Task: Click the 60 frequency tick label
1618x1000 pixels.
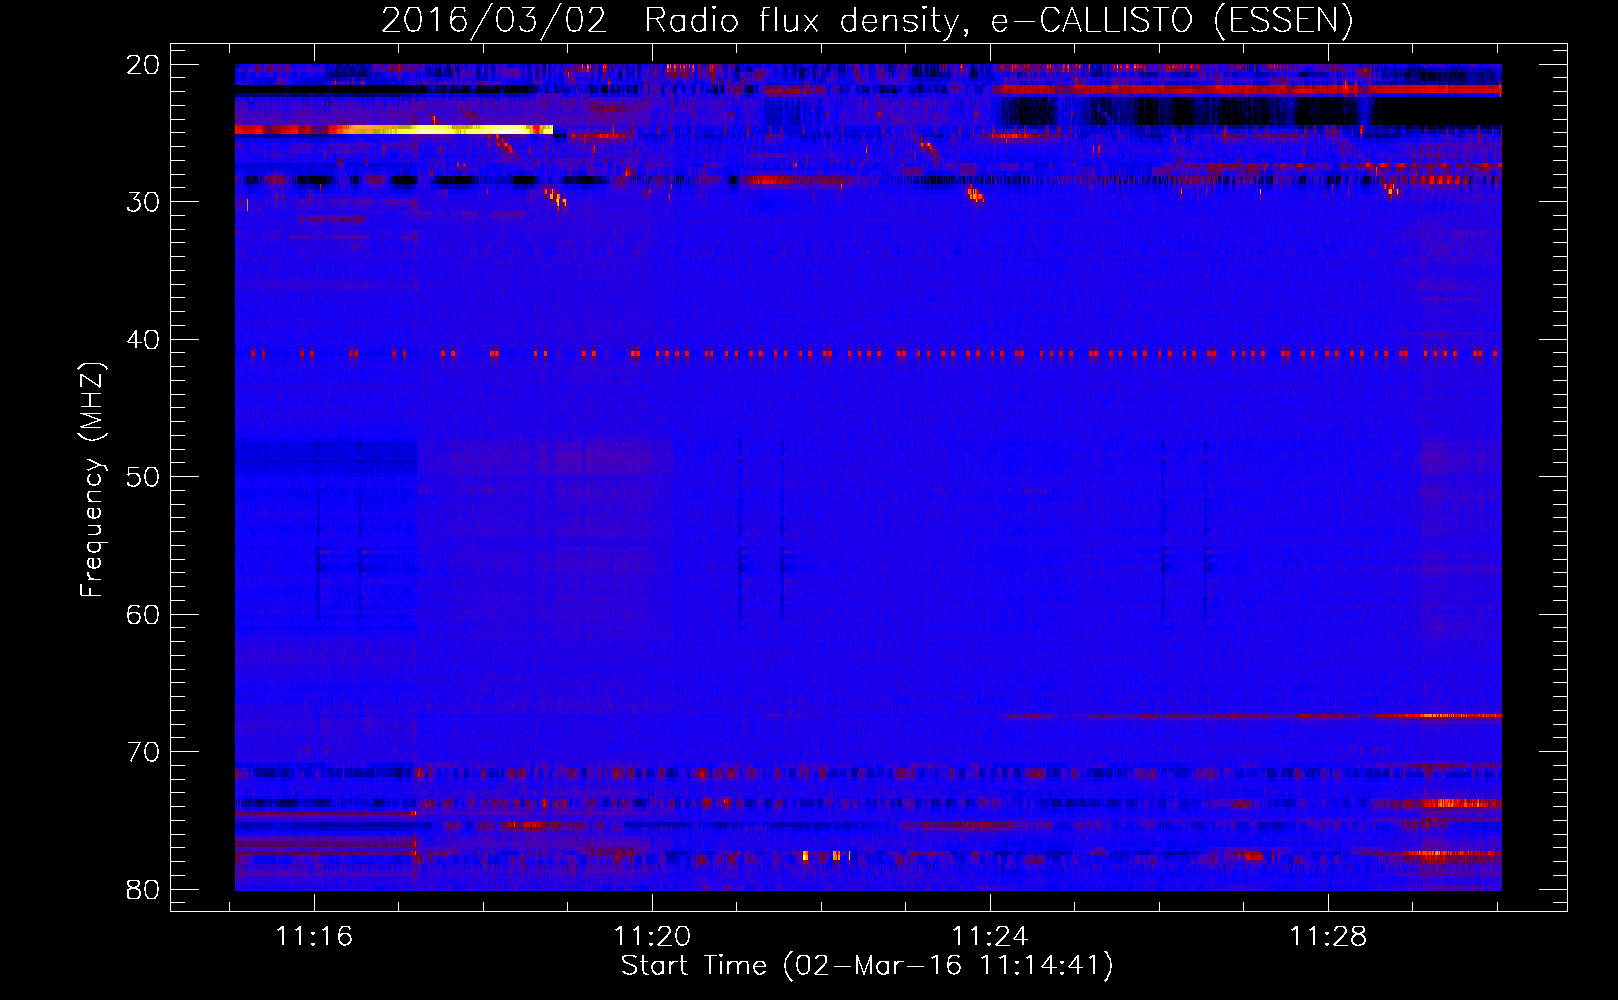Action: pyautogui.click(x=143, y=614)
